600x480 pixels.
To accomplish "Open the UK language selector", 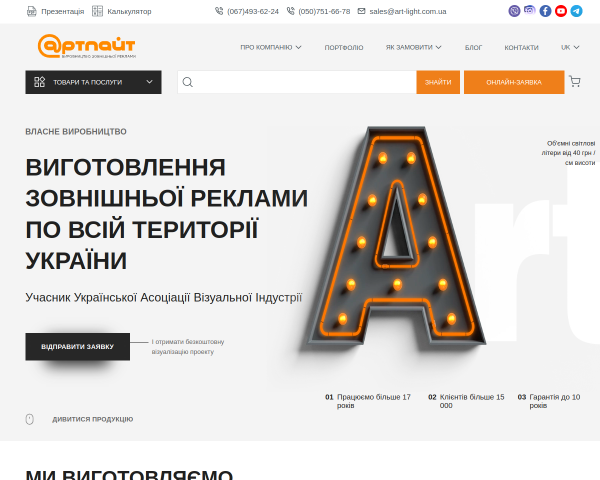I will click(x=570, y=47).
